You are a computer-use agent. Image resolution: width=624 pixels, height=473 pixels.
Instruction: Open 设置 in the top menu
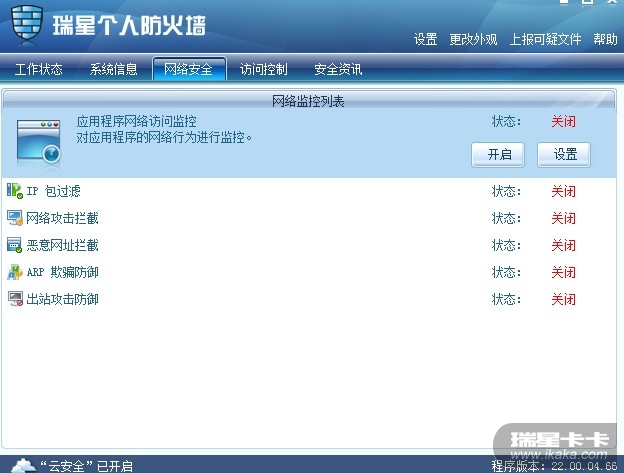425,39
